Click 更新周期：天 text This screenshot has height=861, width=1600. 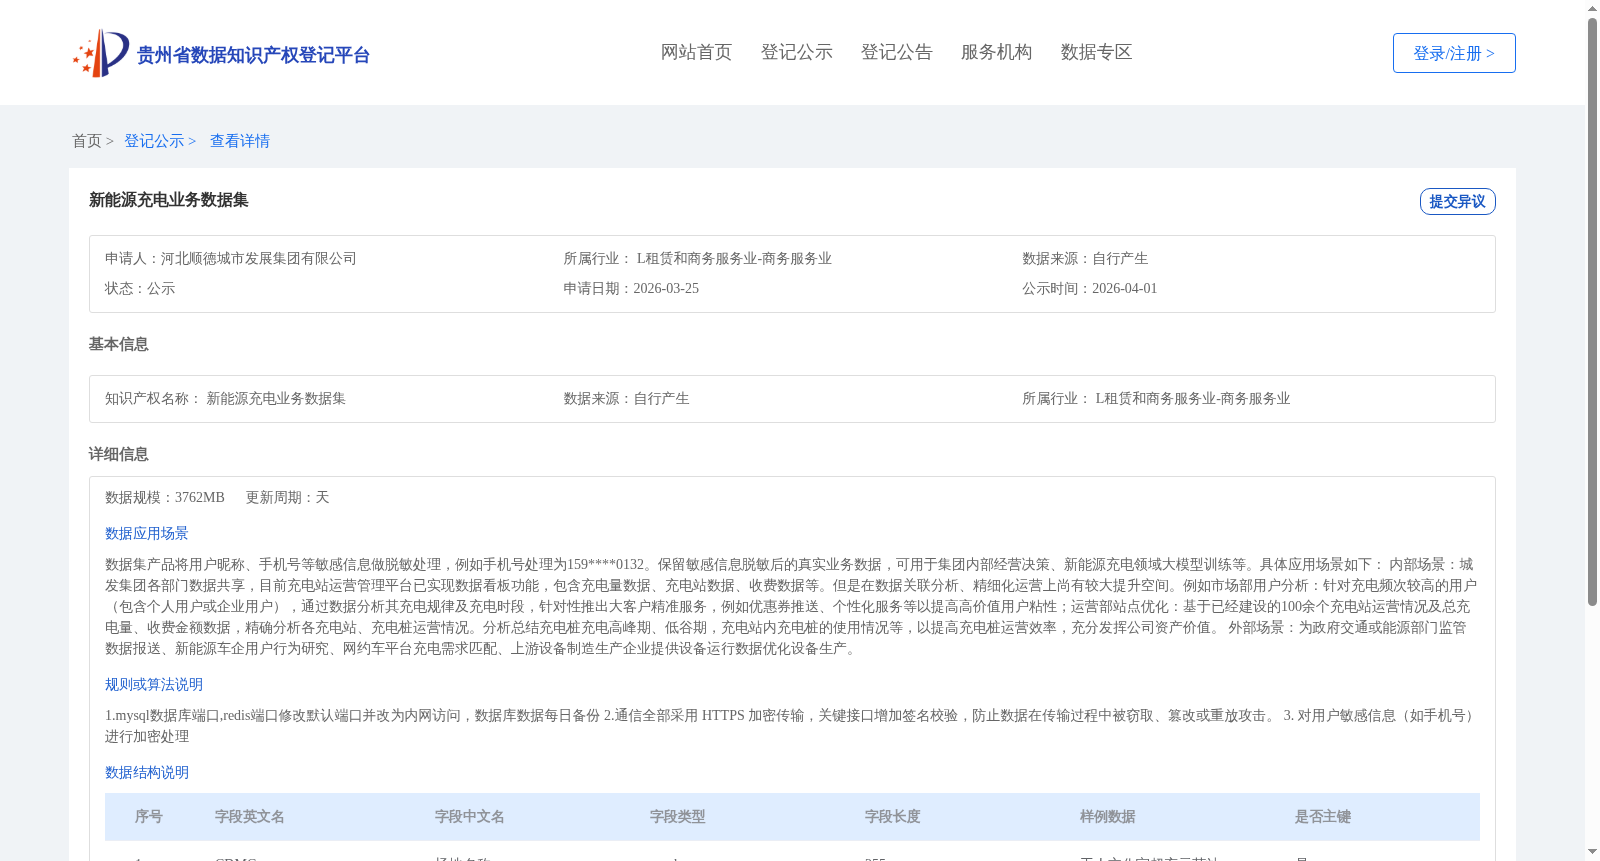click(288, 497)
